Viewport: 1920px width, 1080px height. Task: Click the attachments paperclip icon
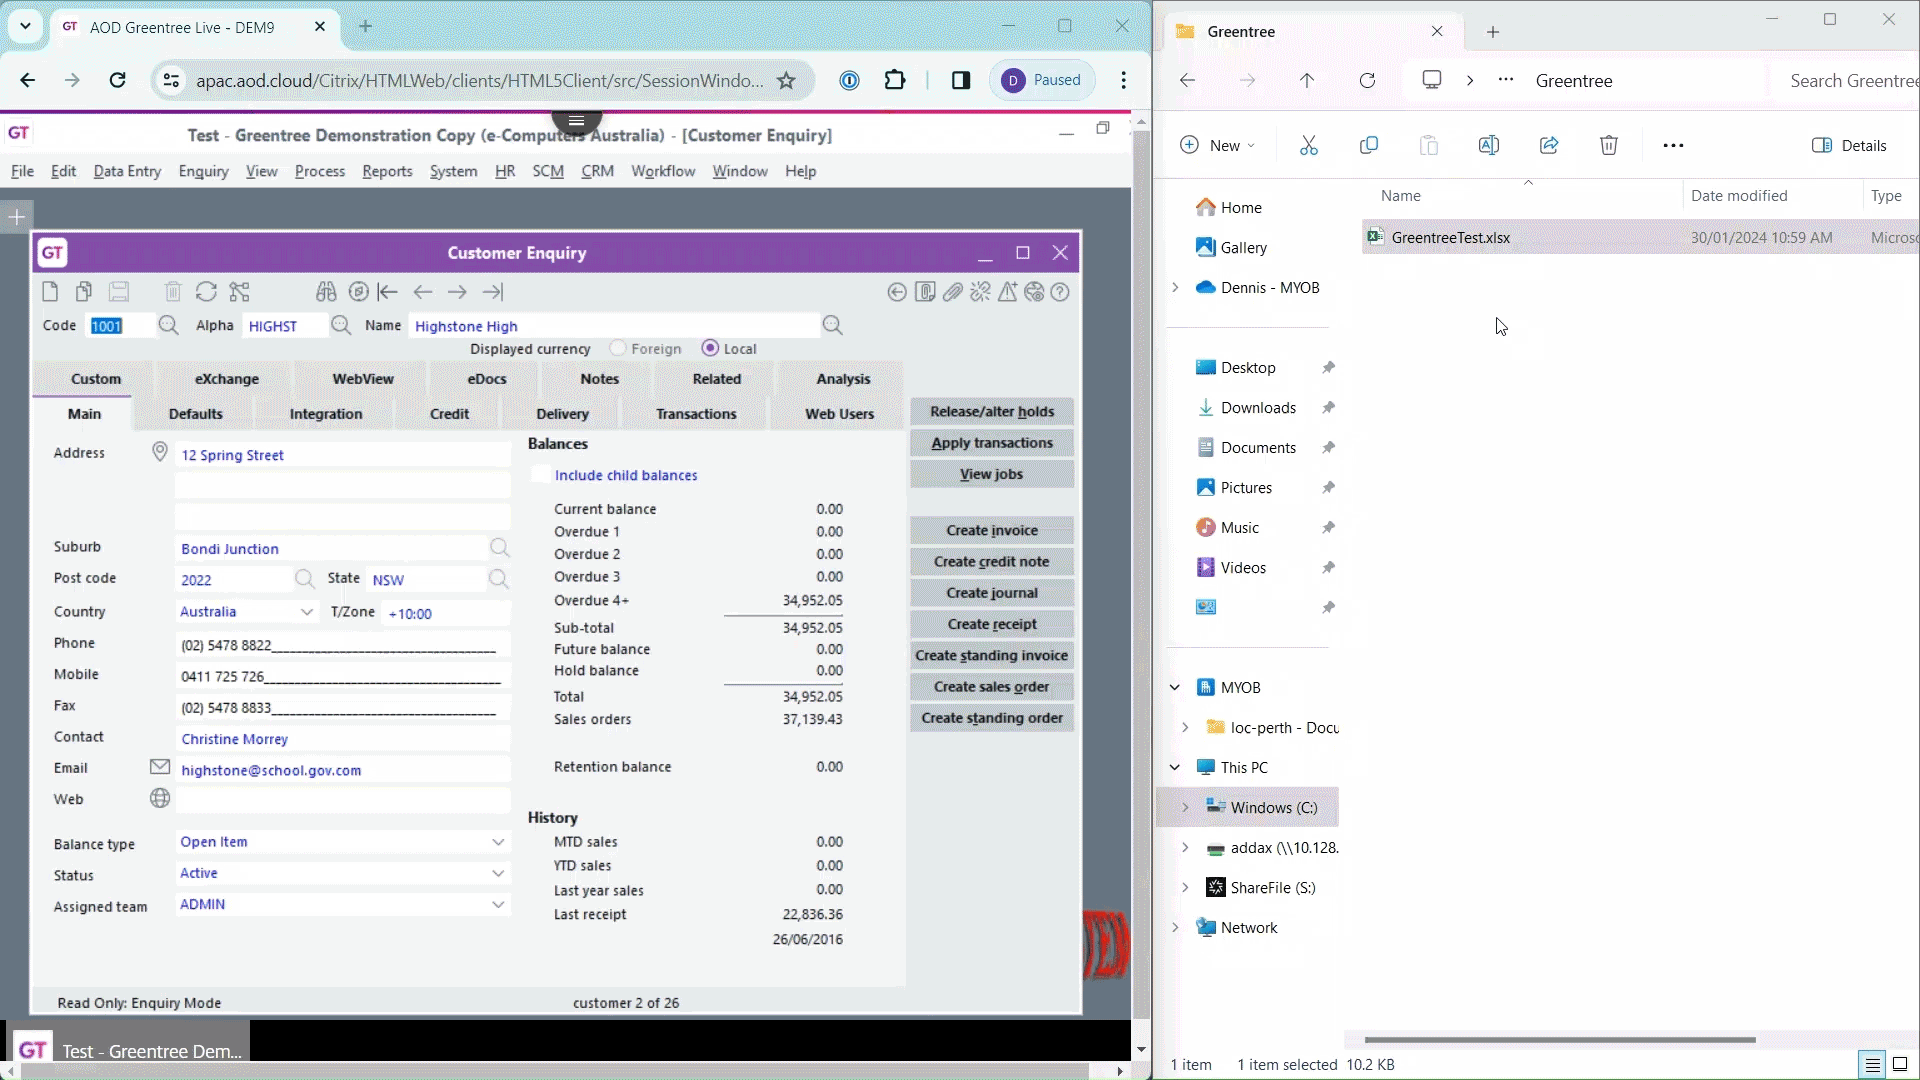point(953,292)
